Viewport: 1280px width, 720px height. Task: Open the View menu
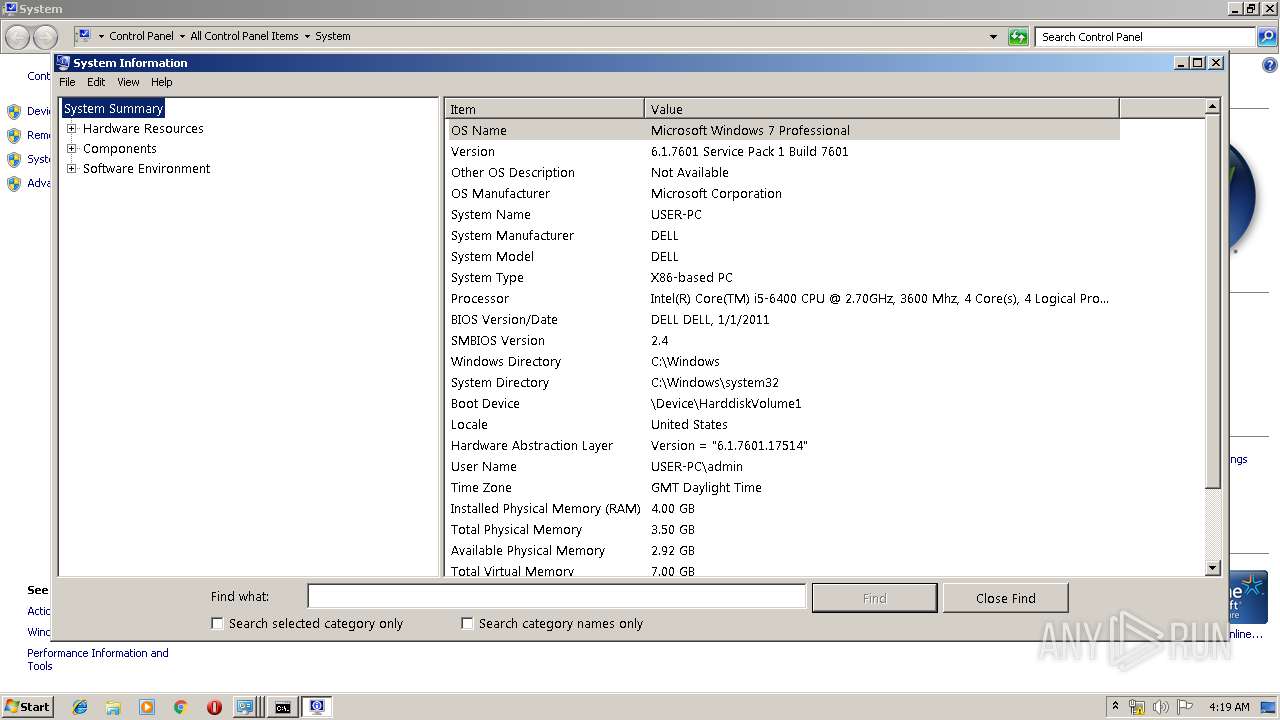(x=128, y=82)
